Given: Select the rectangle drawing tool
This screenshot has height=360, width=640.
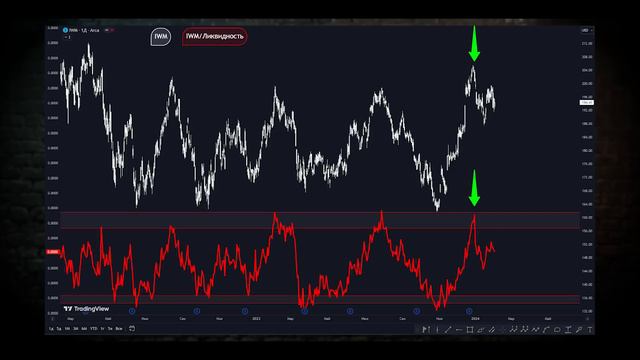Looking at the screenshot, I should pos(469,329).
